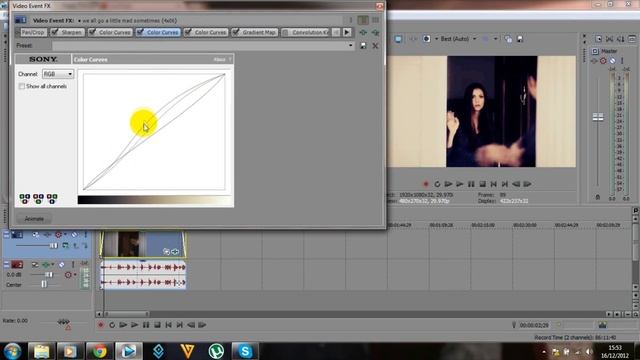Delete the preset with the red X
Screen dimensions: 640x360
(x=375, y=46)
